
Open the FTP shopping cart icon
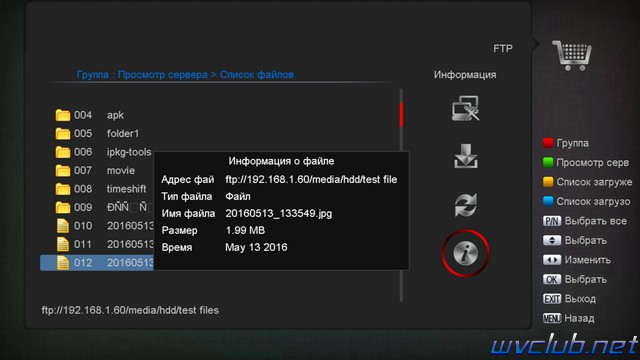(572, 55)
